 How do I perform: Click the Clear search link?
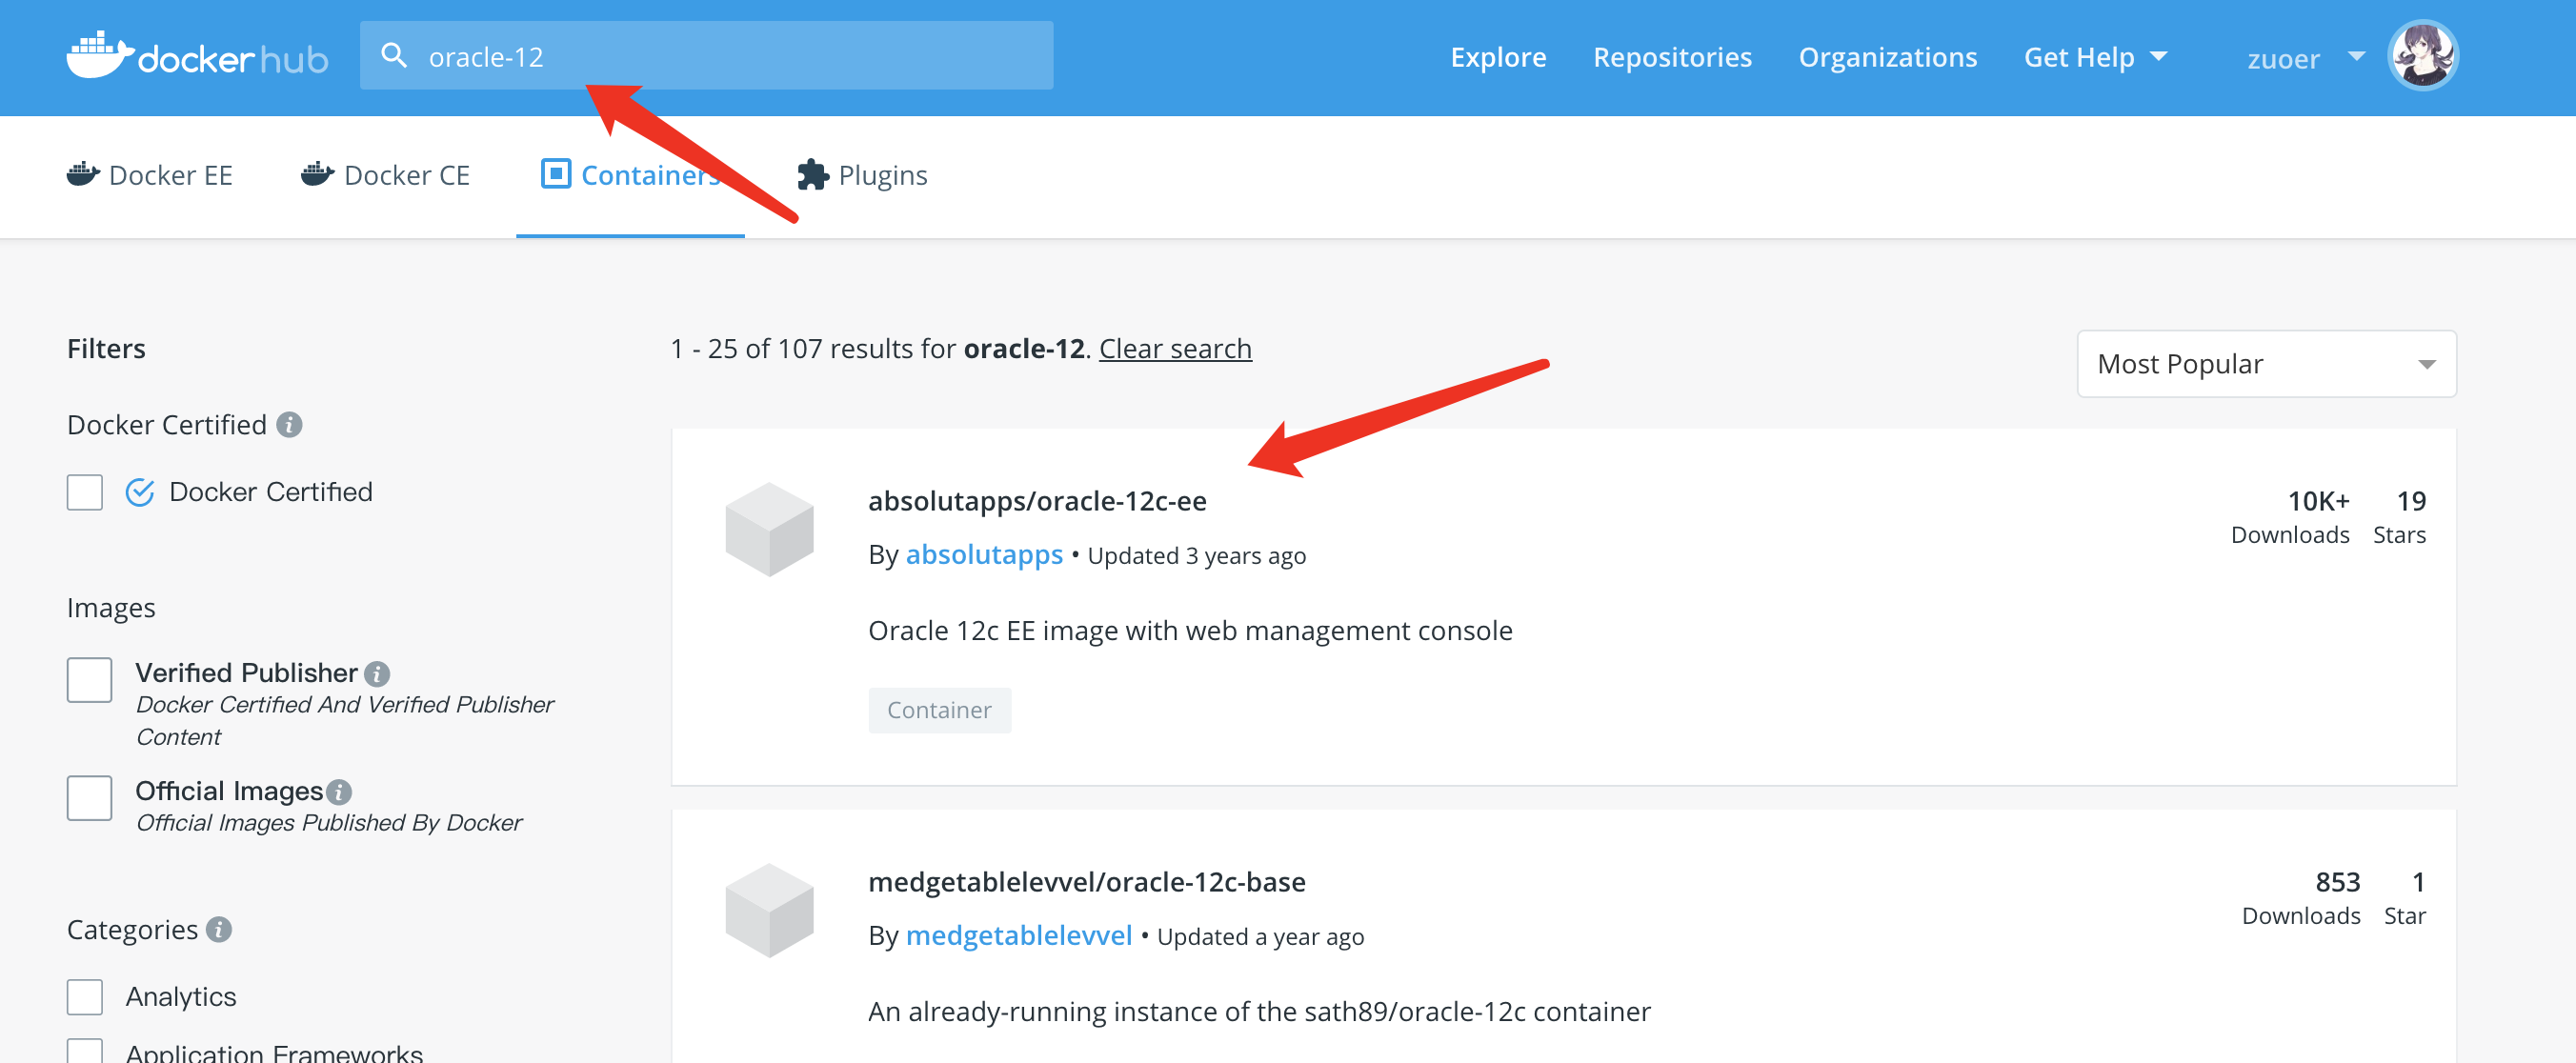(1175, 348)
